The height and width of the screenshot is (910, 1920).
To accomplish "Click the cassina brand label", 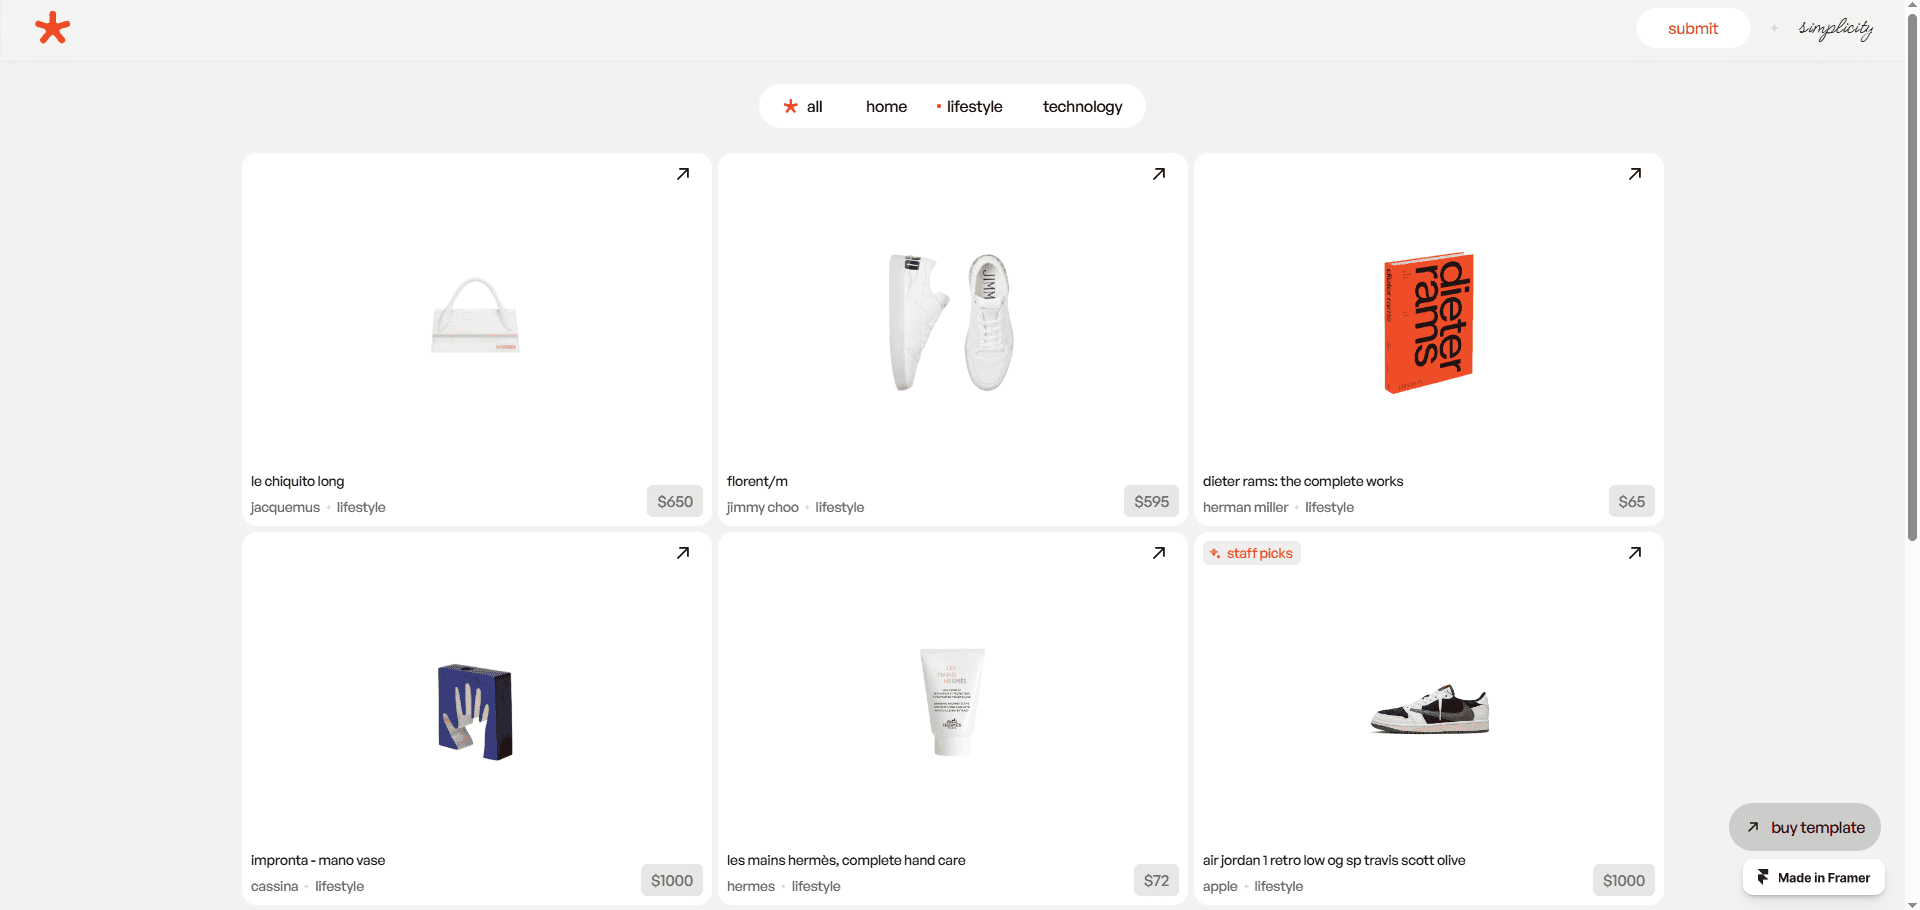I will click(x=275, y=886).
